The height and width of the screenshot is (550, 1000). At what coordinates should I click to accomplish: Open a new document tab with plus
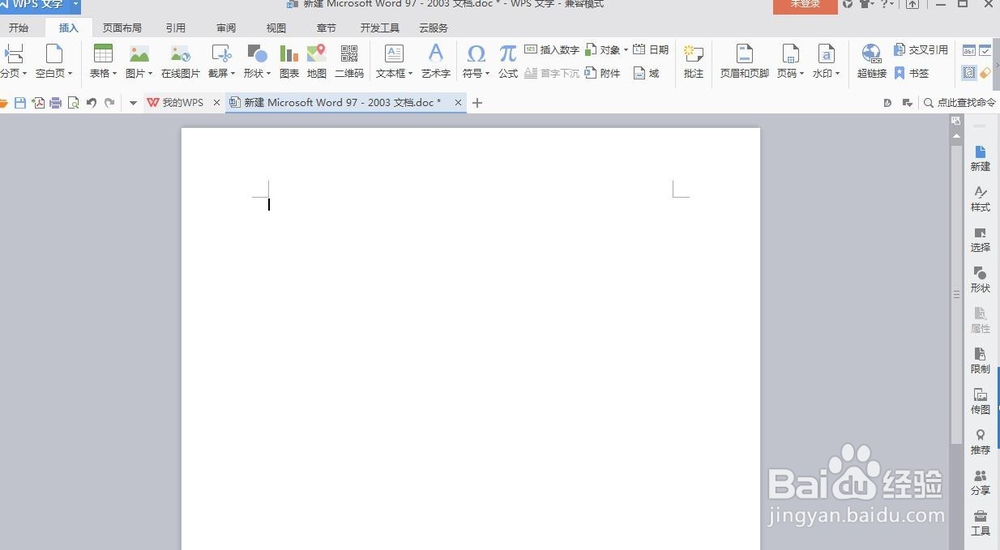477,103
